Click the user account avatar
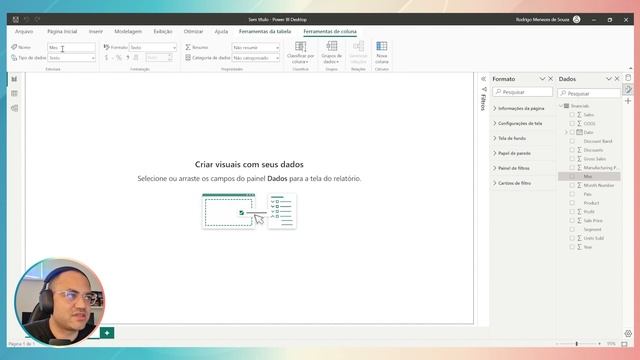This screenshot has width=640, height=360. tap(576, 20)
